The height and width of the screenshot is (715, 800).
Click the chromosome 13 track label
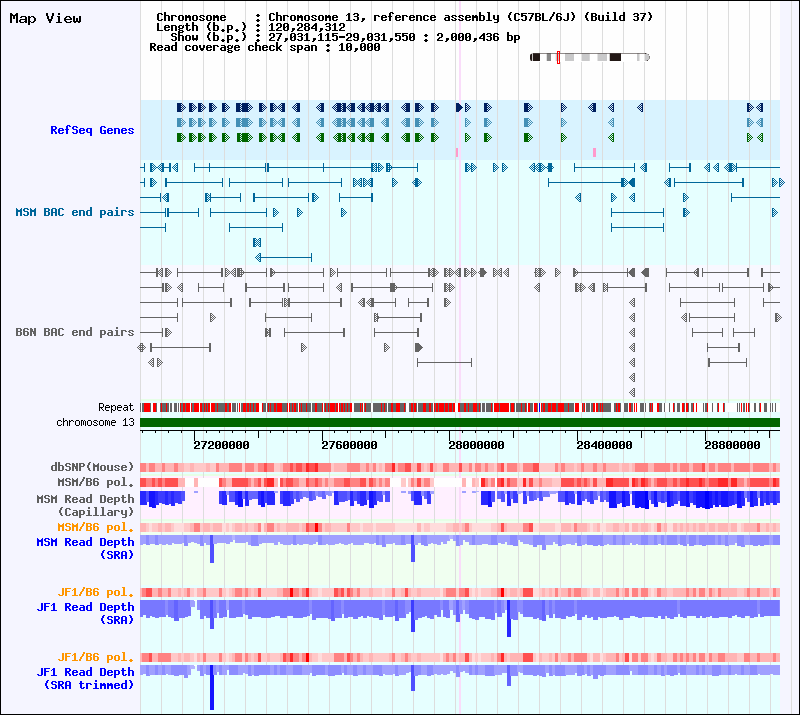[x=95, y=423]
